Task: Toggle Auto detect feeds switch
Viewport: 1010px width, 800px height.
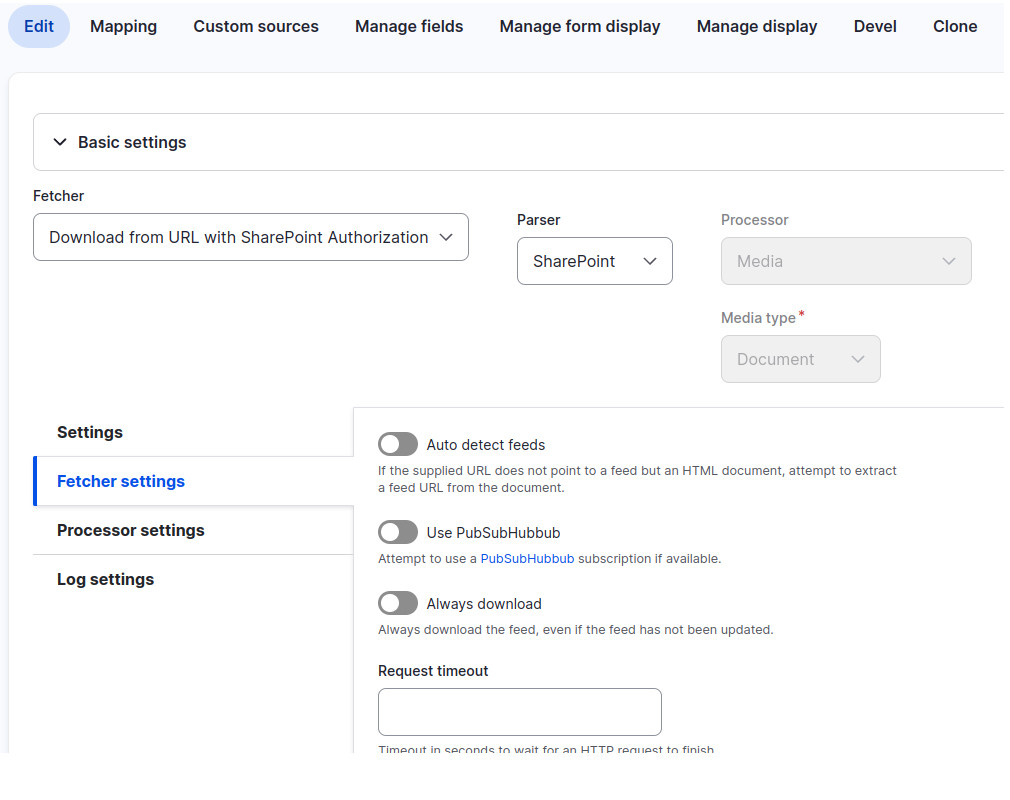Action: tap(398, 444)
